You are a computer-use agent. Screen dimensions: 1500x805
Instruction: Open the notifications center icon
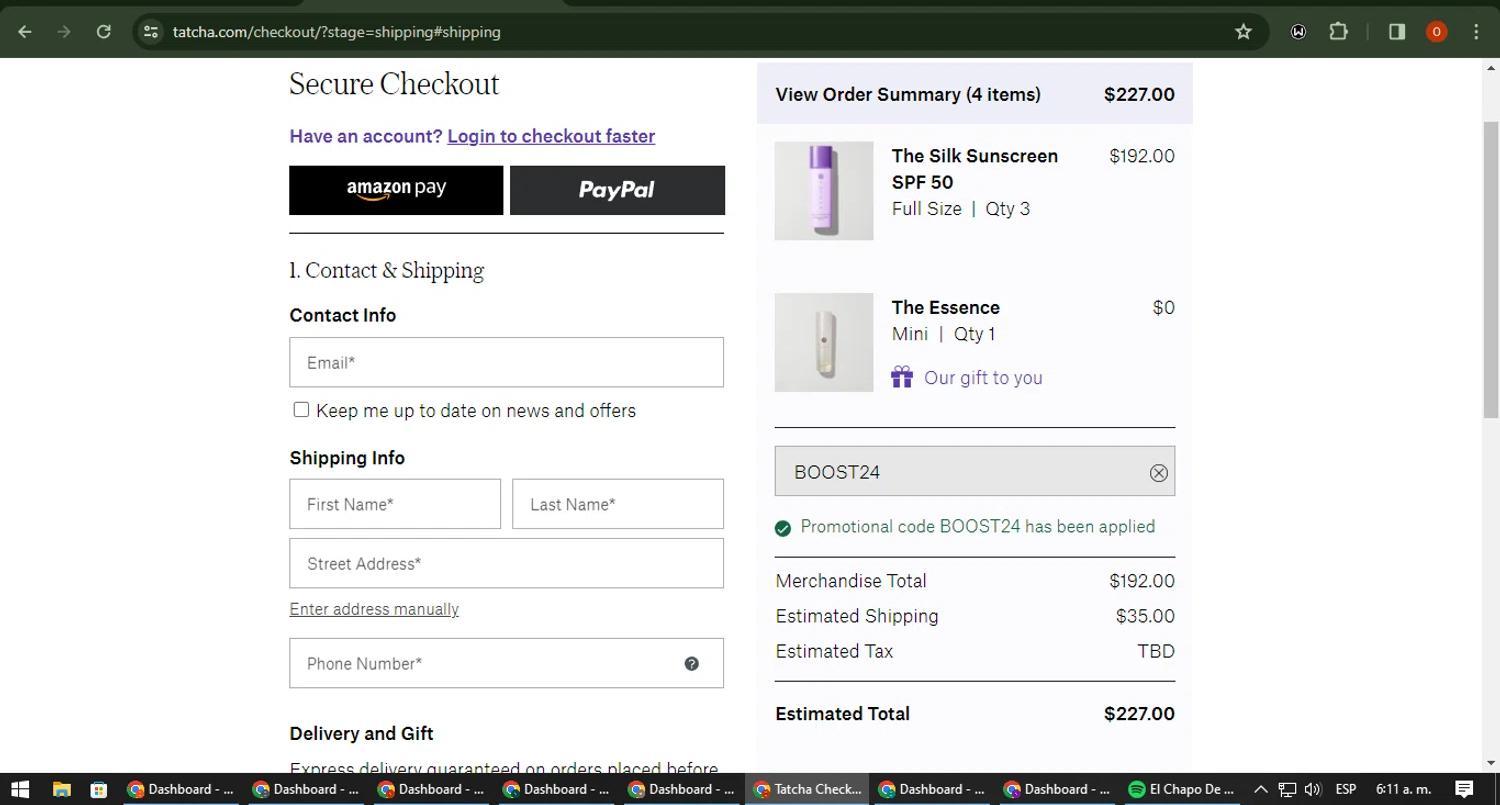click(x=1464, y=789)
